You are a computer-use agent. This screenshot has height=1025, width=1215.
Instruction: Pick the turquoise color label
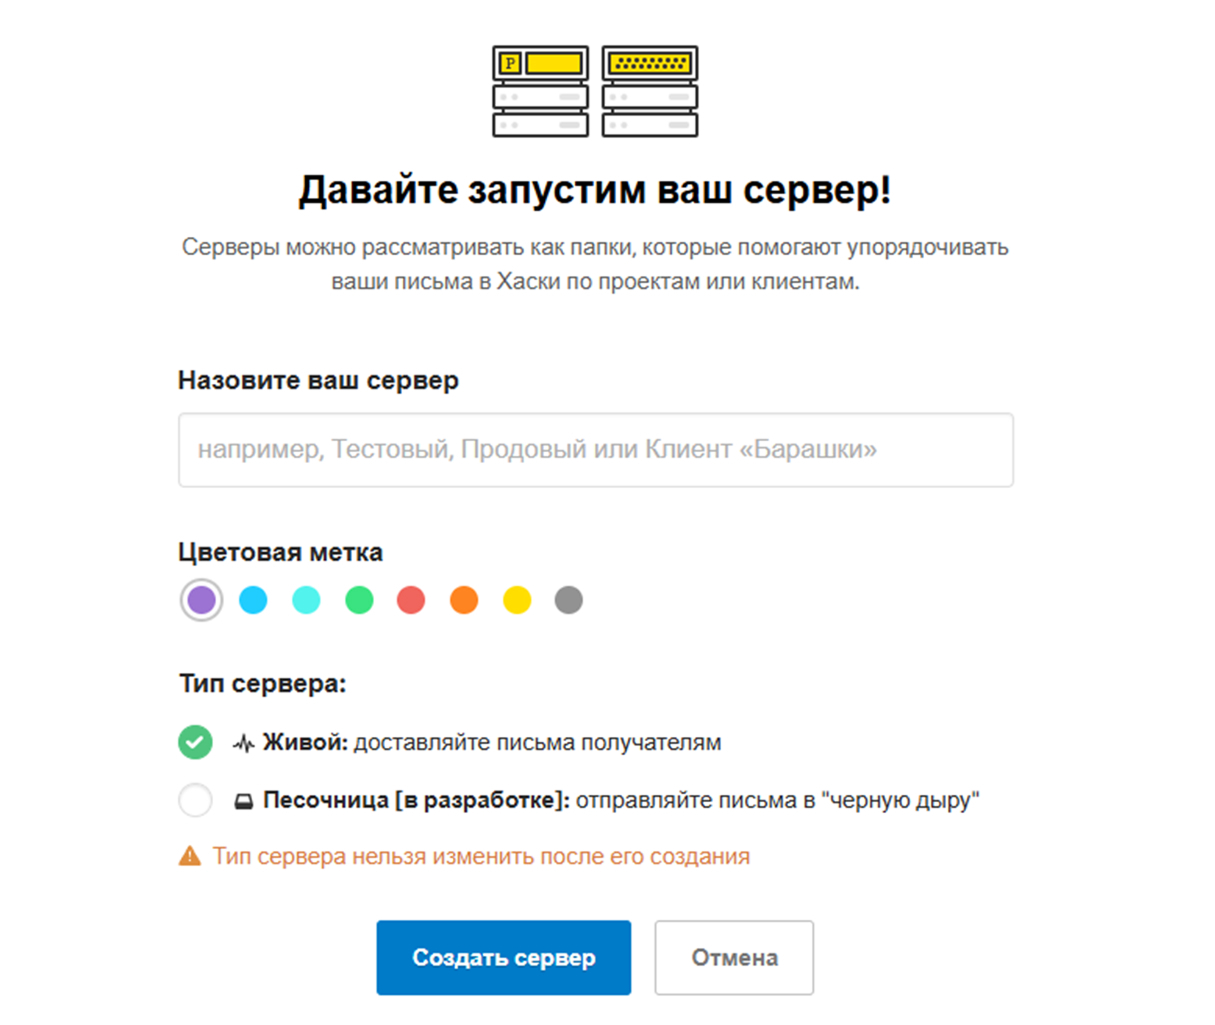[x=306, y=600]
